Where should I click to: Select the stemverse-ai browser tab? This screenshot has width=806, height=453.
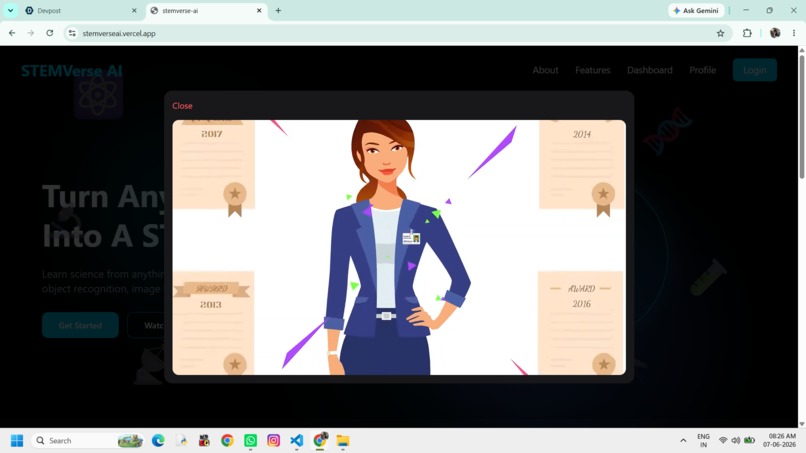tap(206, 10)
